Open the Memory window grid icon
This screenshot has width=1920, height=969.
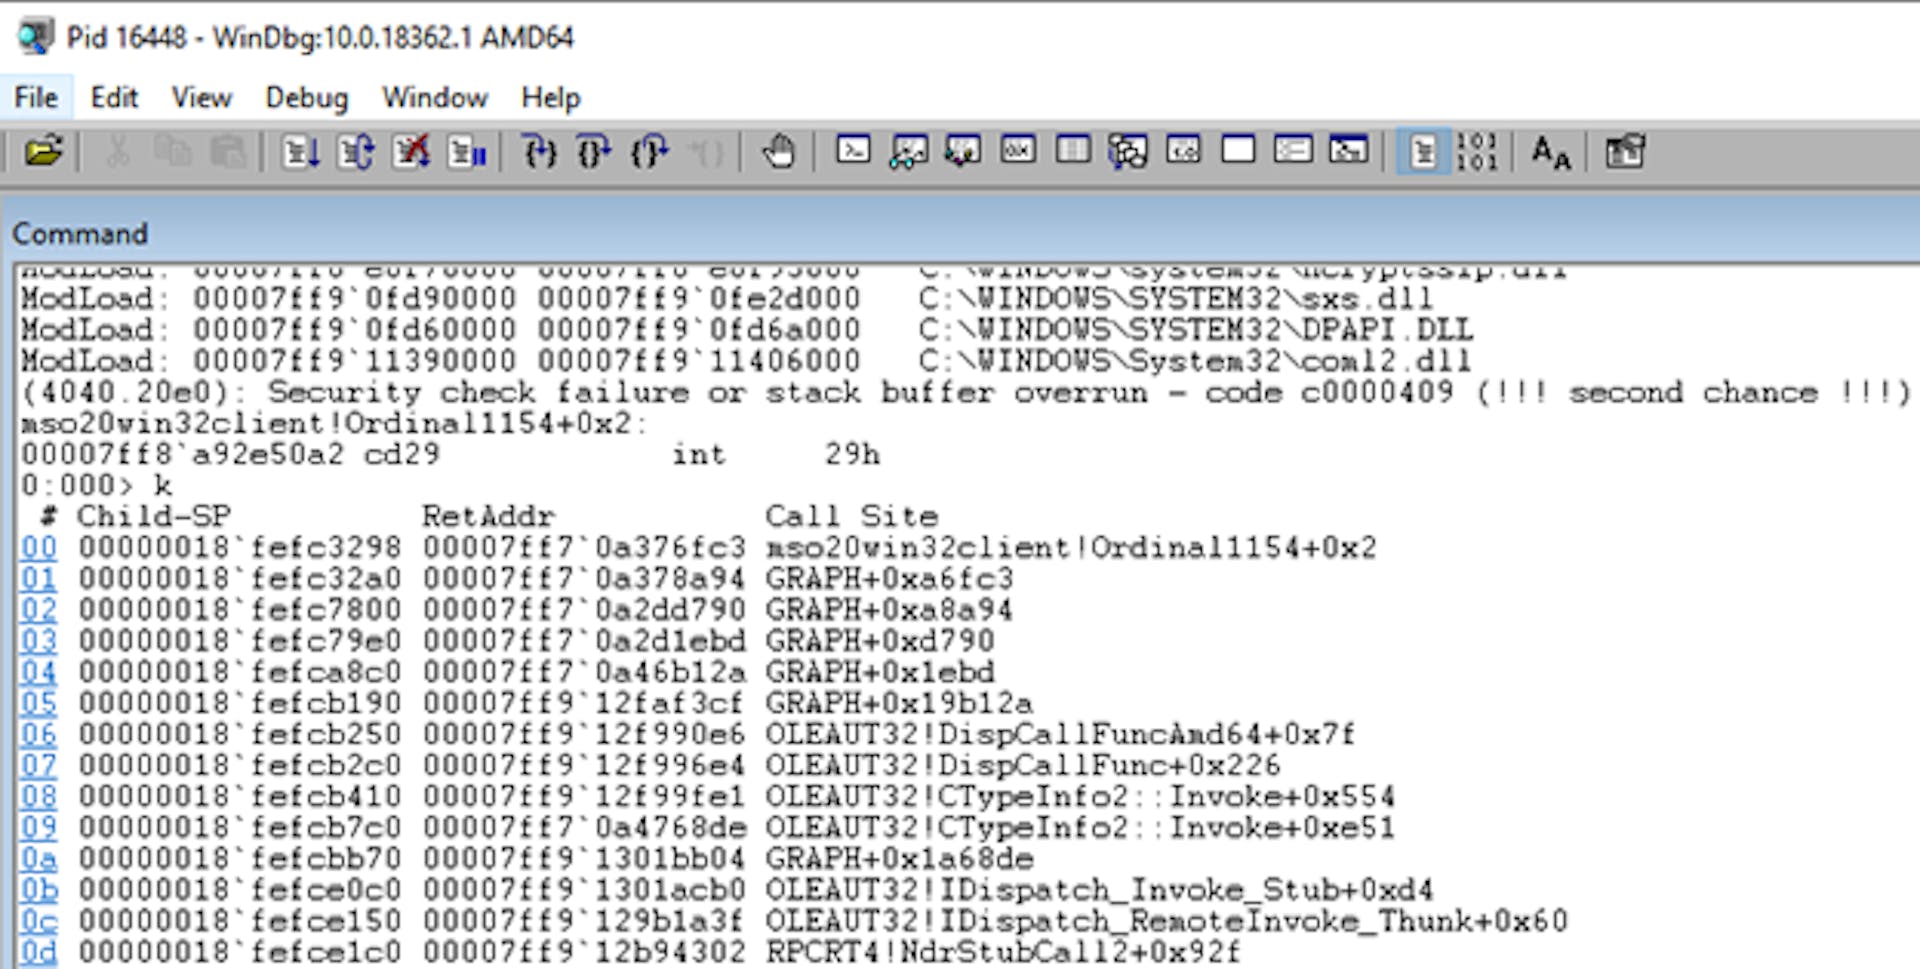click(1073, 151)
